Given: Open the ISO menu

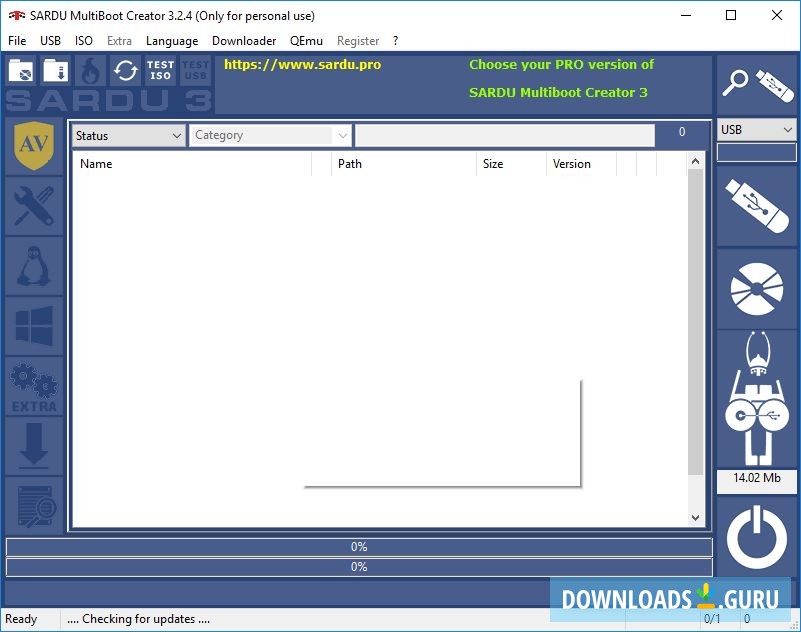Looking at the screenshot, I should [x=84, y=41].
